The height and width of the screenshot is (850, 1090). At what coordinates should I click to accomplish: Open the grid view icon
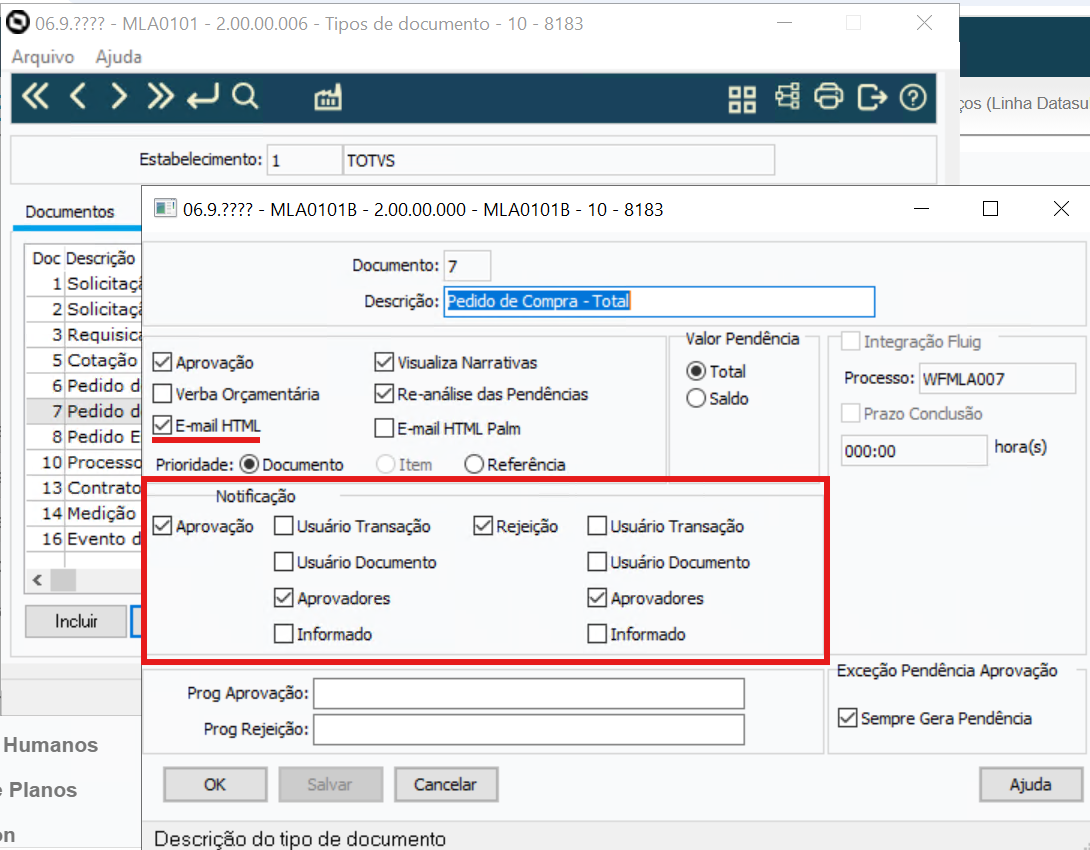coord(742,99)
